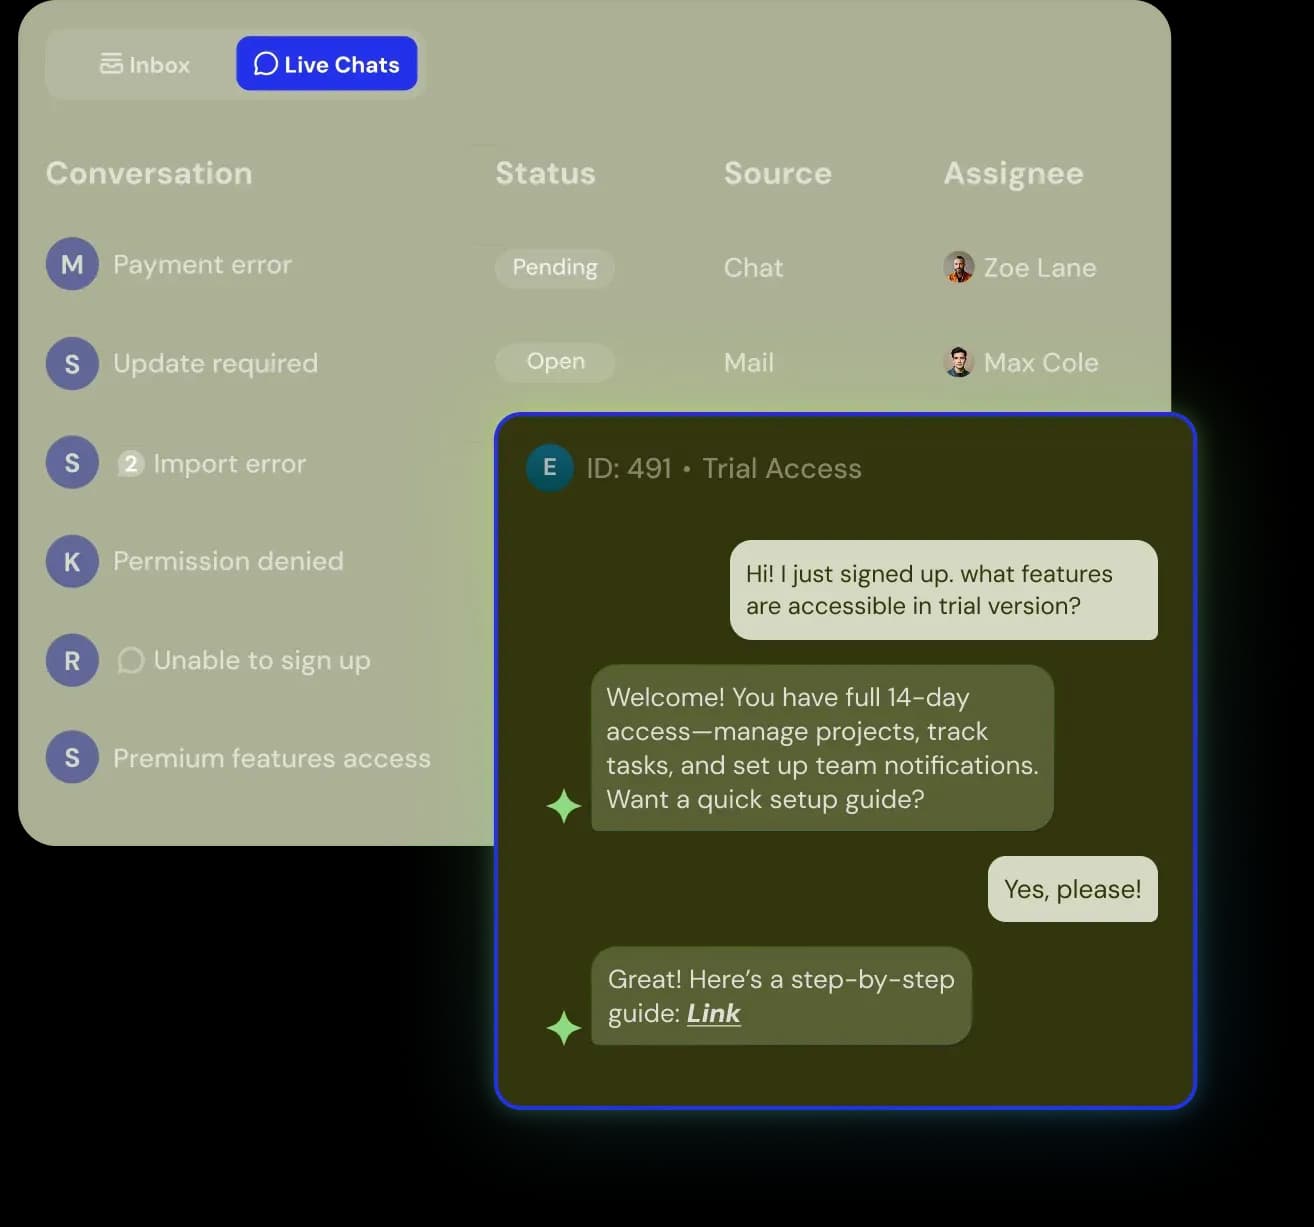The image size is (1314, 1227).
Task: Click the green E avatar in chat header
Action: click(549, 467)
